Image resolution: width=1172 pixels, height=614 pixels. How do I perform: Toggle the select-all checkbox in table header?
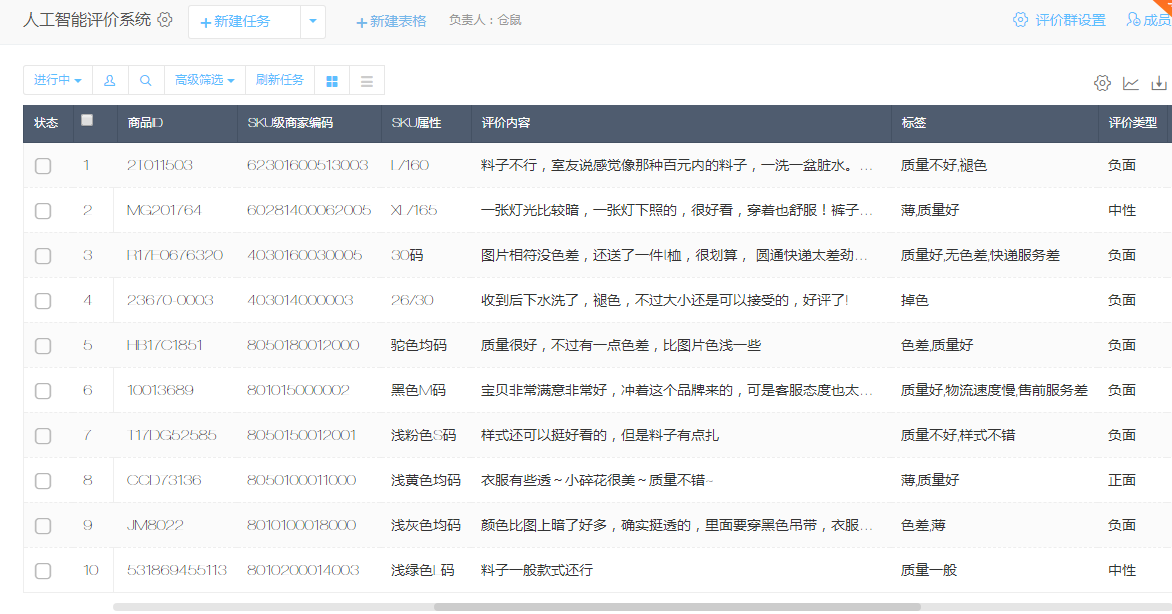87,121
